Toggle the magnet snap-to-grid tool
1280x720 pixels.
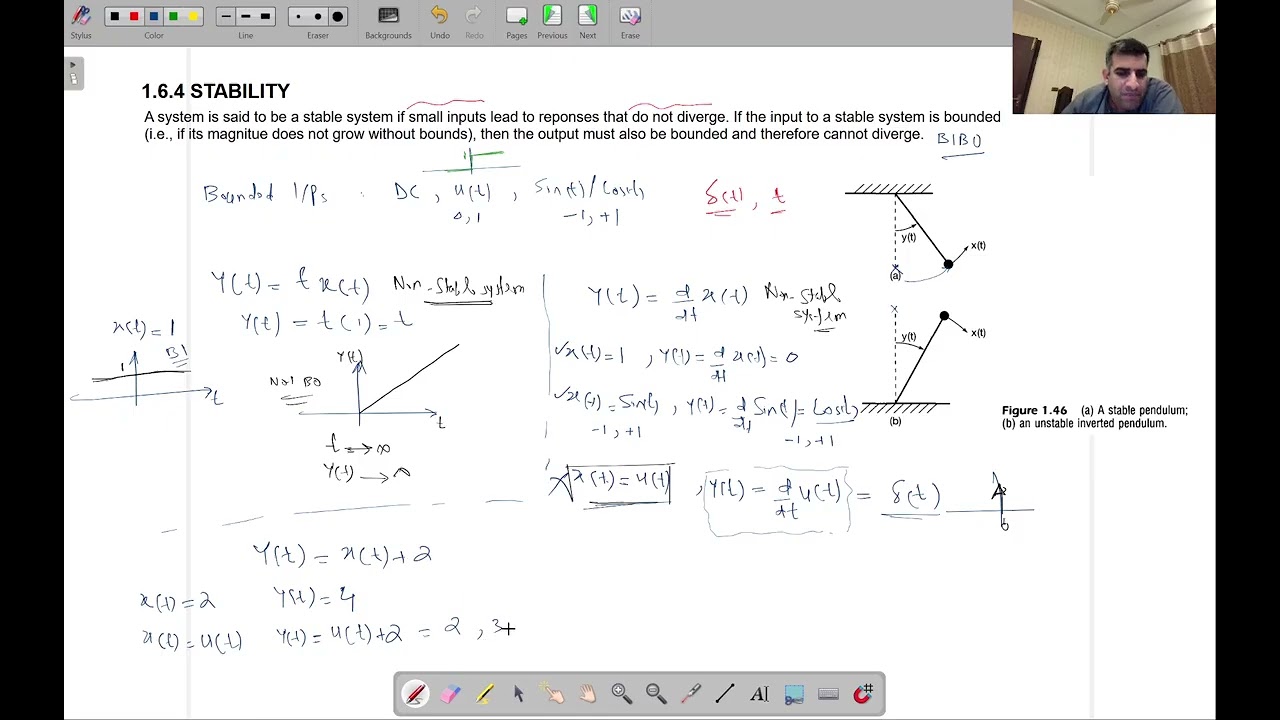pyautogui.click(x=863, y=694)
